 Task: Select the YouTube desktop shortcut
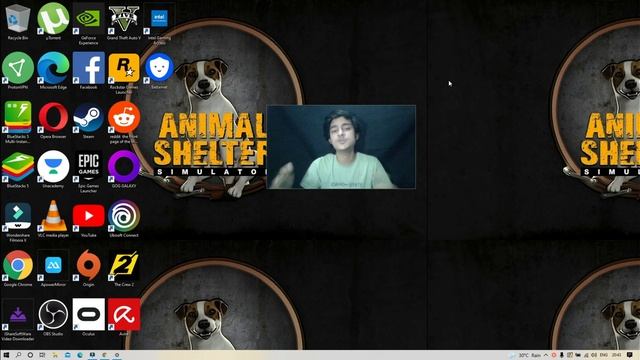[89, 219]
